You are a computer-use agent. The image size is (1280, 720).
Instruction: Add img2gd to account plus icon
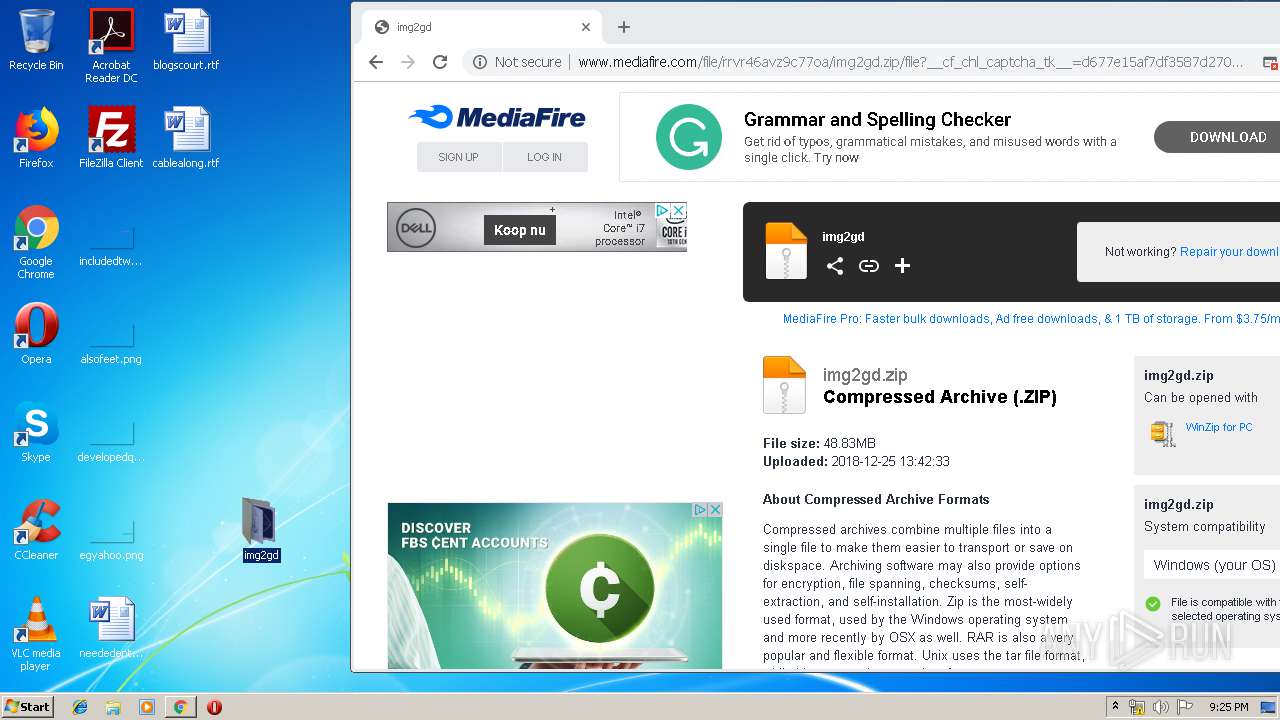point(902,265)
